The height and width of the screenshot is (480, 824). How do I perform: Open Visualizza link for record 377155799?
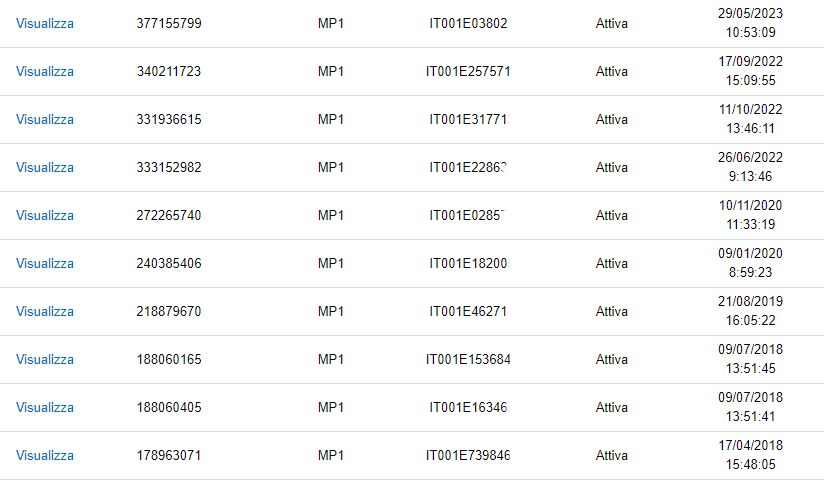[45, 23]
